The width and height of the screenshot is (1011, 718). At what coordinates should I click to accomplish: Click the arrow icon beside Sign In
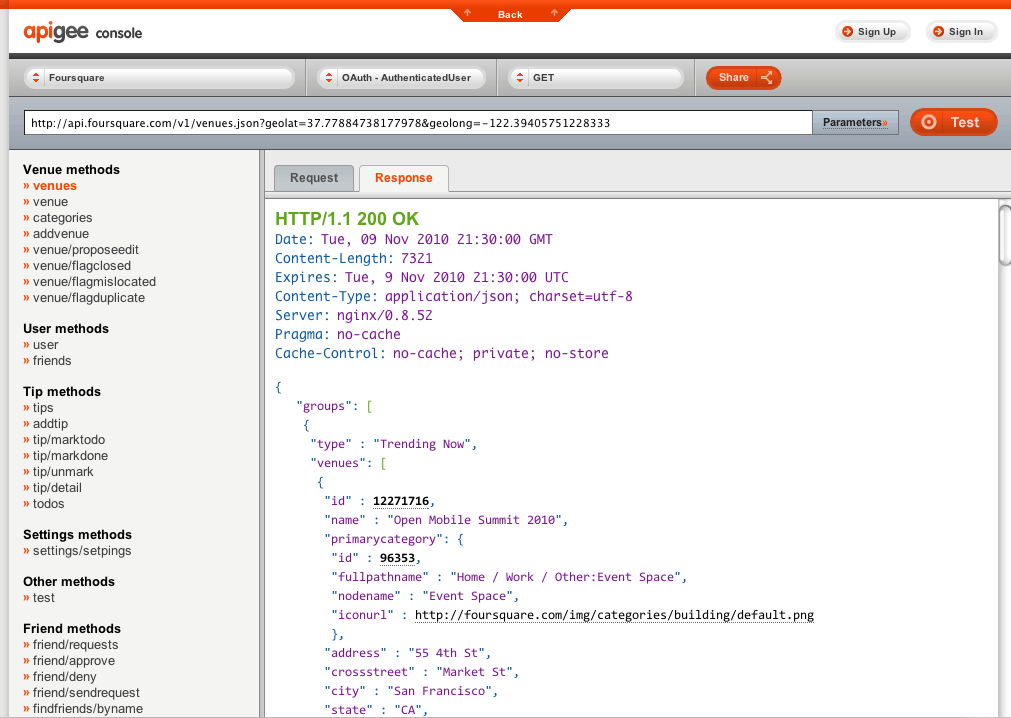pyautogui.click(x=939, y=32)
